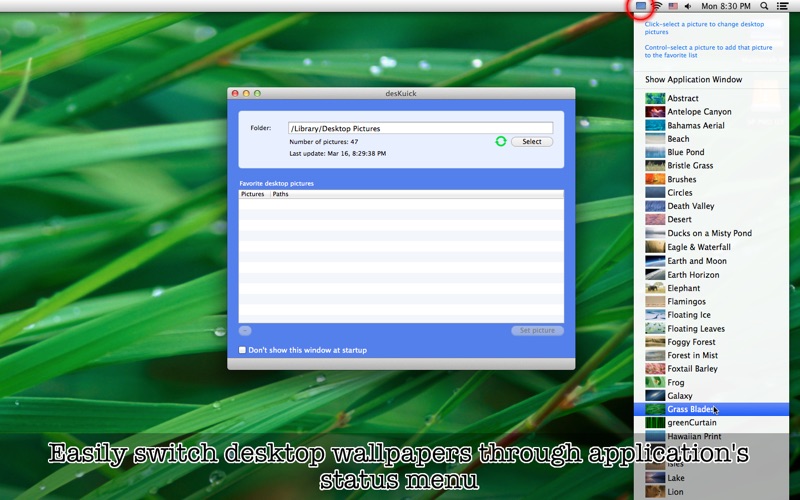Click the desKuick status menu icon
This screenshot has width=800, height=500.
click(x=641, y=6)
